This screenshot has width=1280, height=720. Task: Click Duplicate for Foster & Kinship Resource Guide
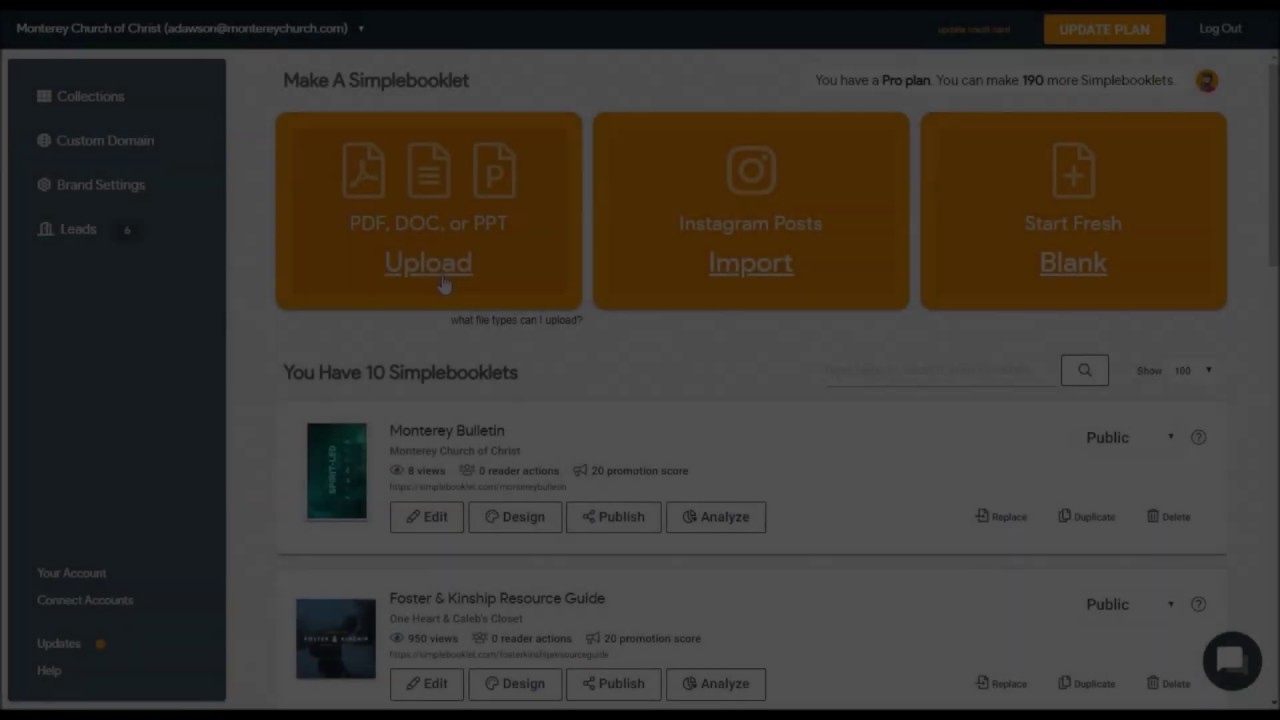[x=1086, y=683]
